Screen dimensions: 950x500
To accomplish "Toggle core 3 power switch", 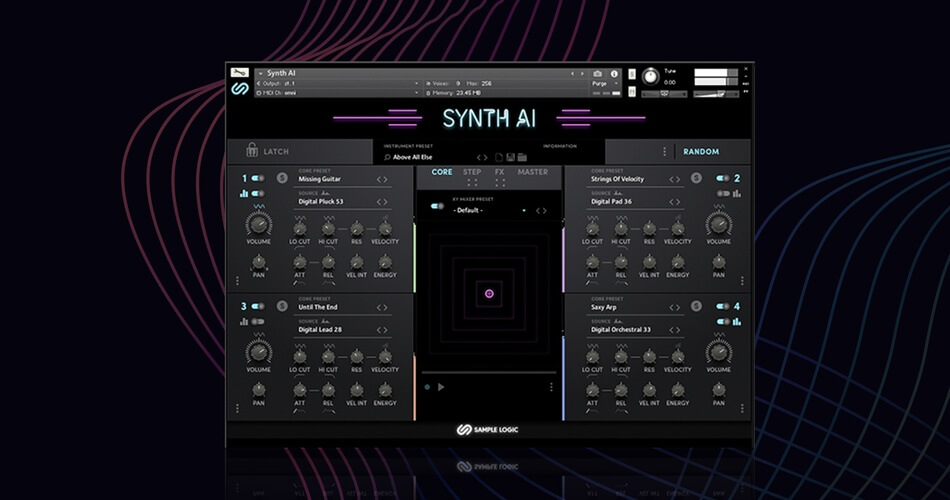I will 258,306.
